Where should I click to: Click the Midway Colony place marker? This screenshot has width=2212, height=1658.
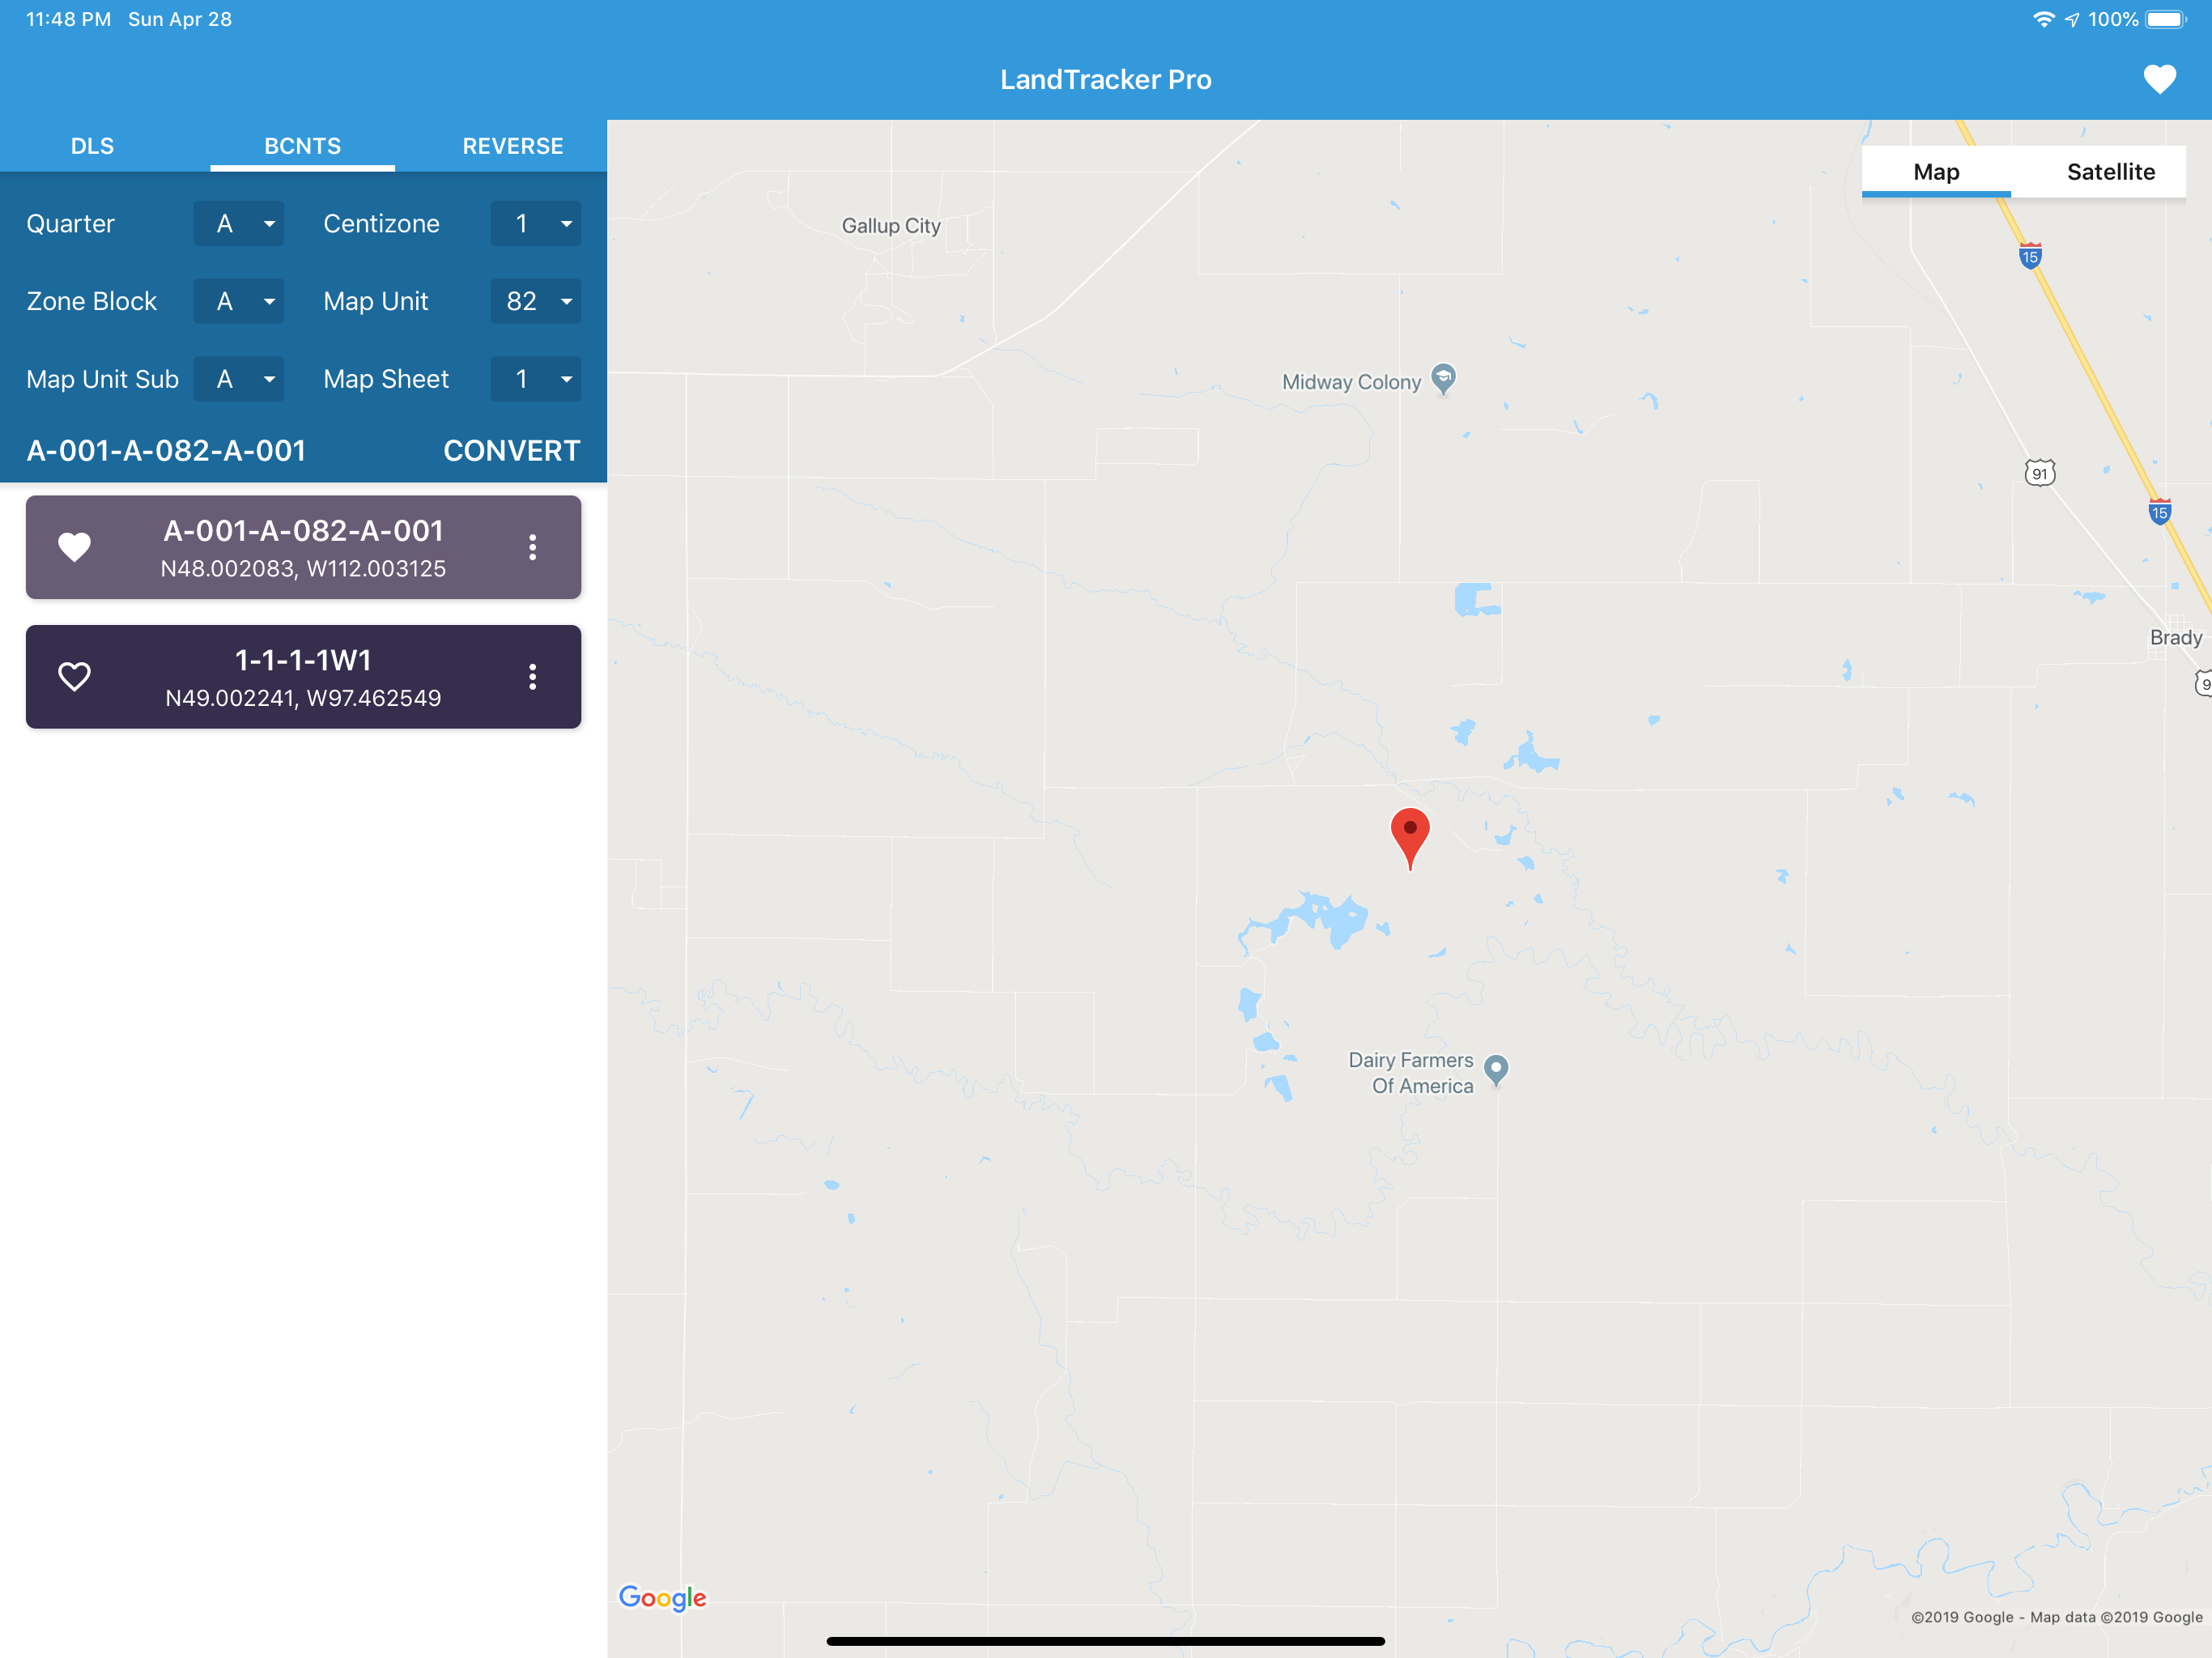[1442, 379]
